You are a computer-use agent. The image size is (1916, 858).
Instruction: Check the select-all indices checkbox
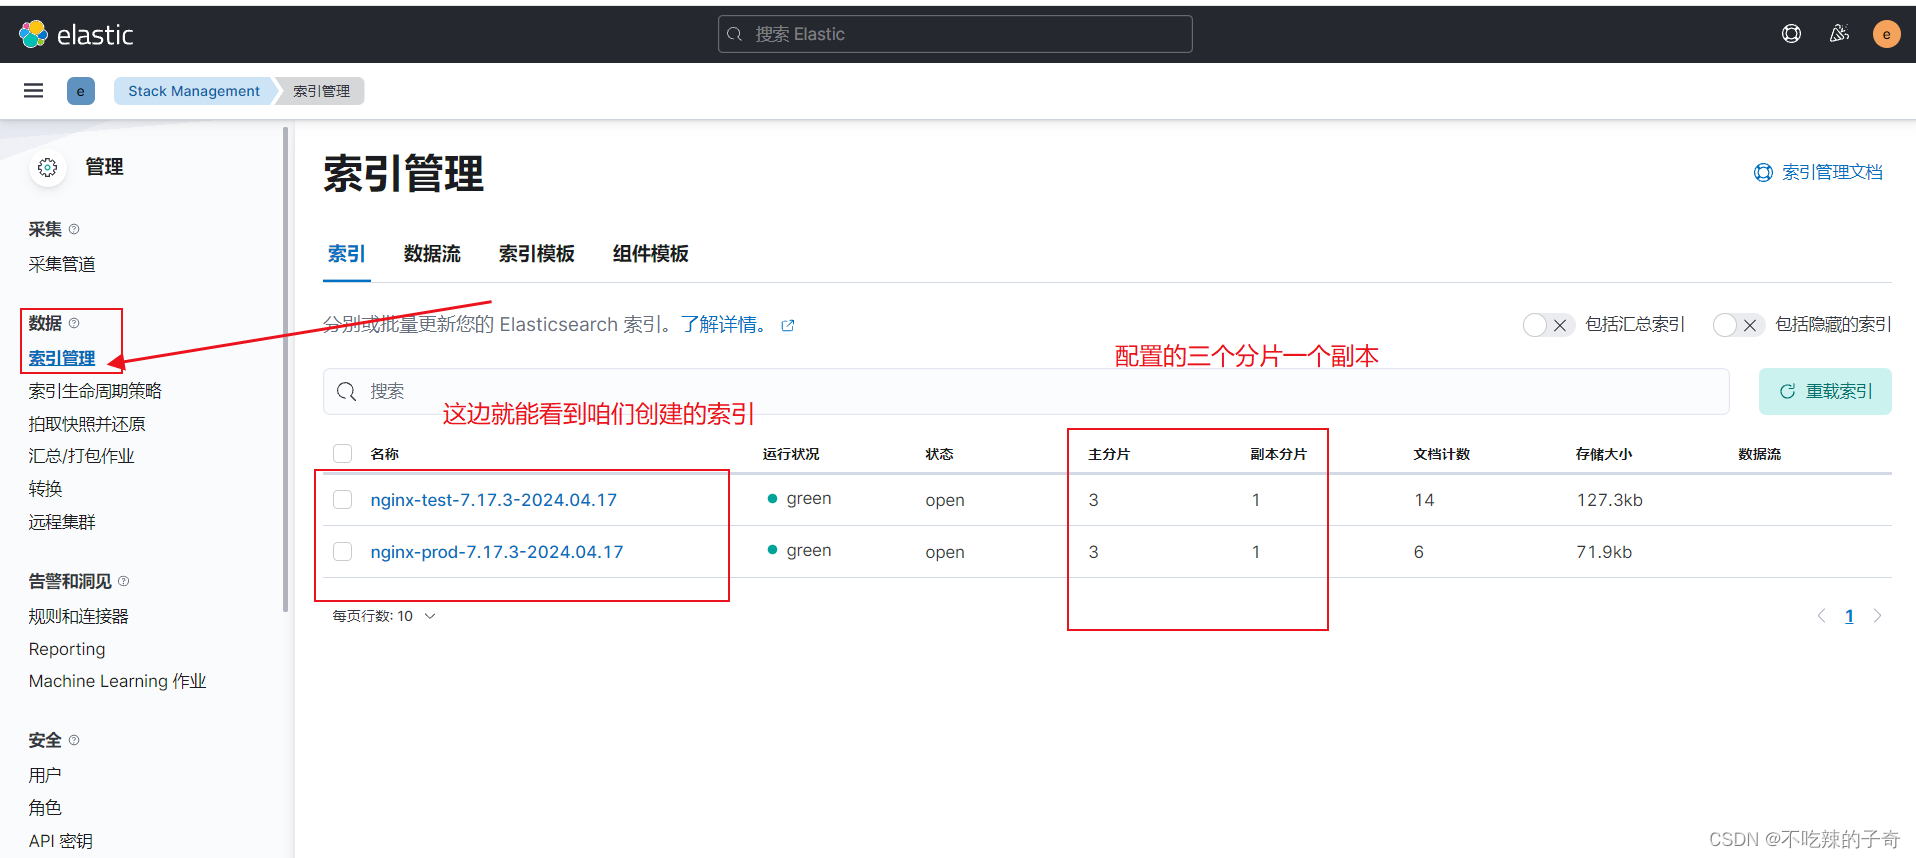coord(343,453)
